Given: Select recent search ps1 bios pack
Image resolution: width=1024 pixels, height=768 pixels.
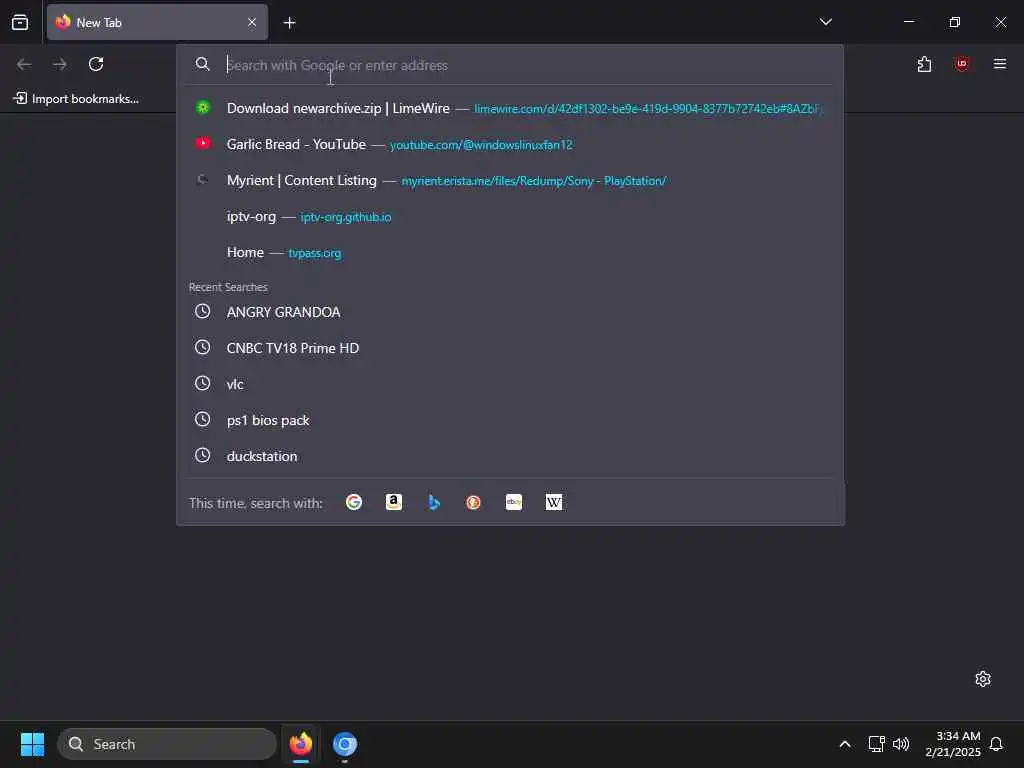Looking at the screenshot, I should coord(510,420).
